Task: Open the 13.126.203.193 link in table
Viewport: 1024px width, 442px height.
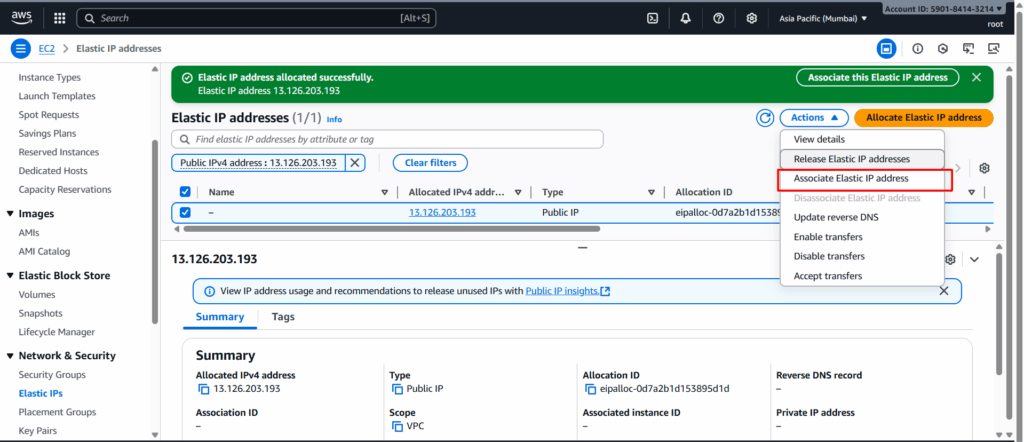Action: tap(442, 212)
